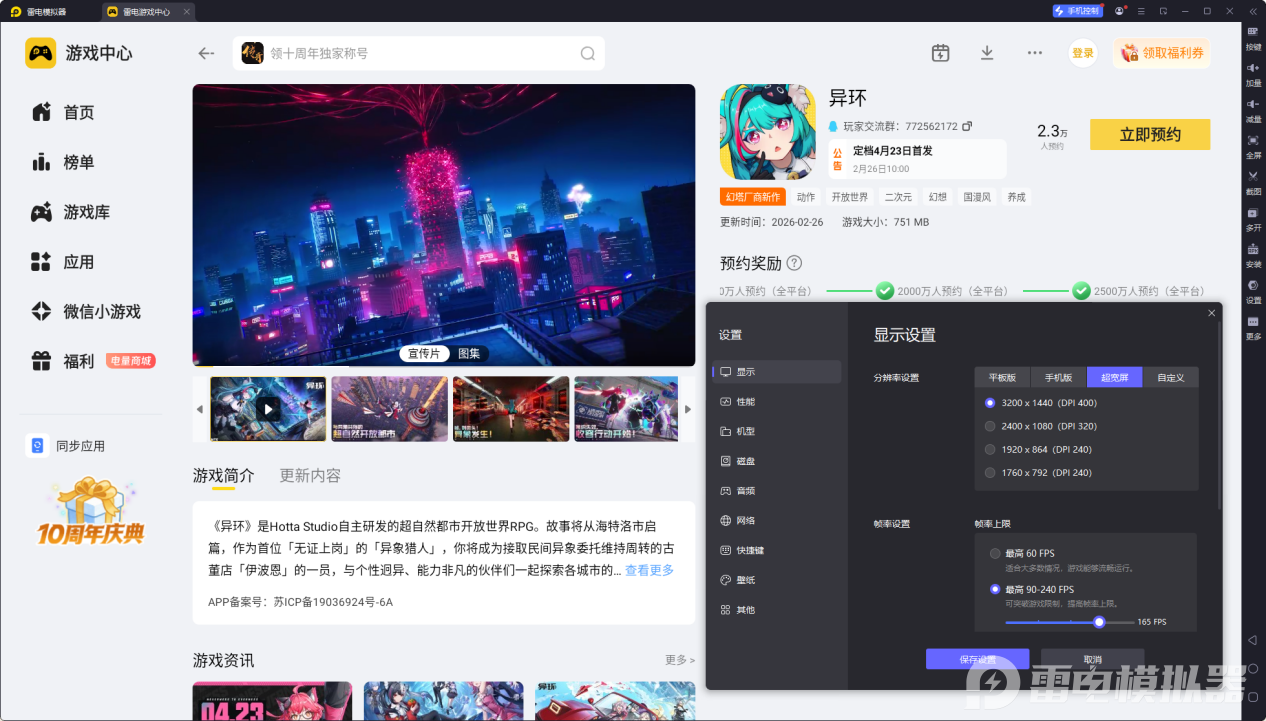Toggle 全屏 fullscreen in right toolbar
1266x721 pixels.
coord(1253,146)
